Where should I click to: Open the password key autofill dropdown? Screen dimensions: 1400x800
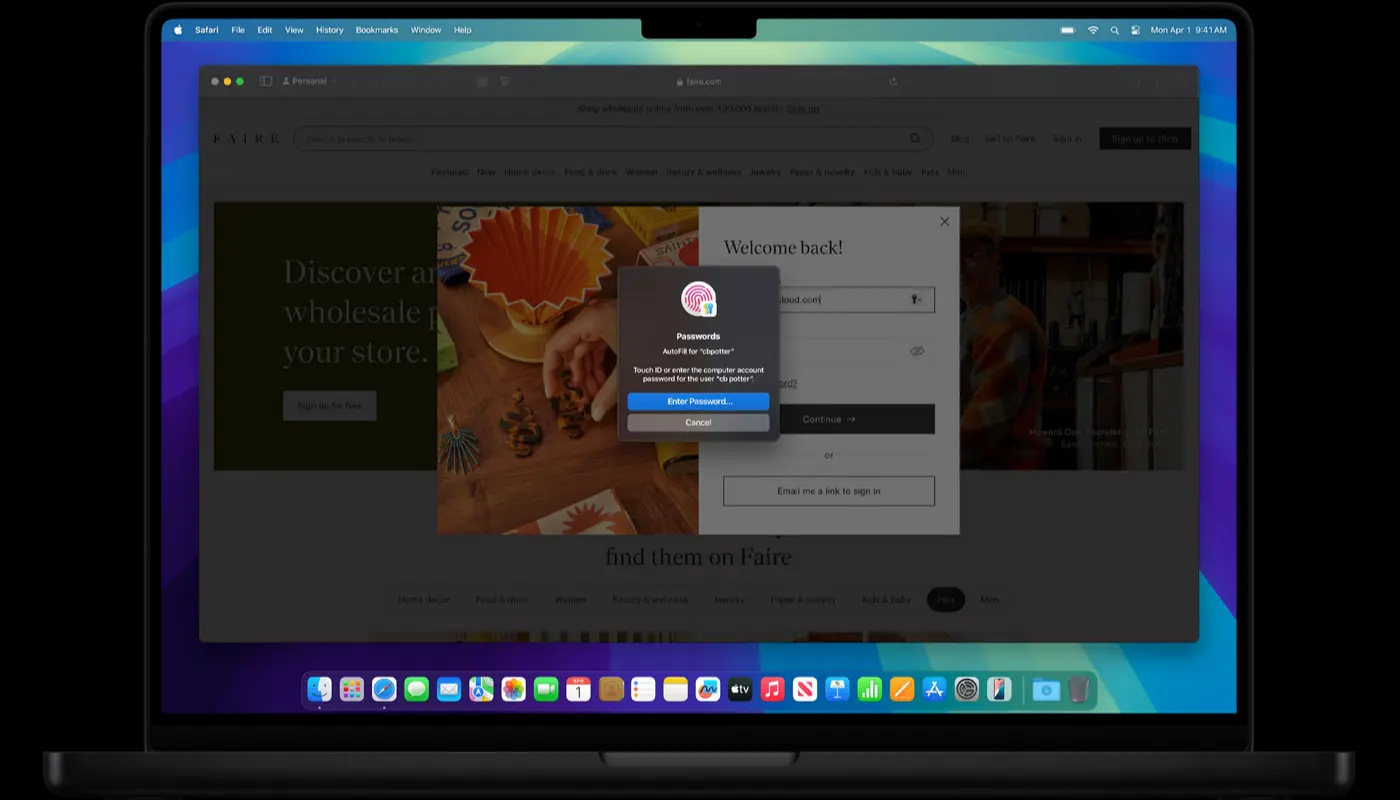click(915, 299)
